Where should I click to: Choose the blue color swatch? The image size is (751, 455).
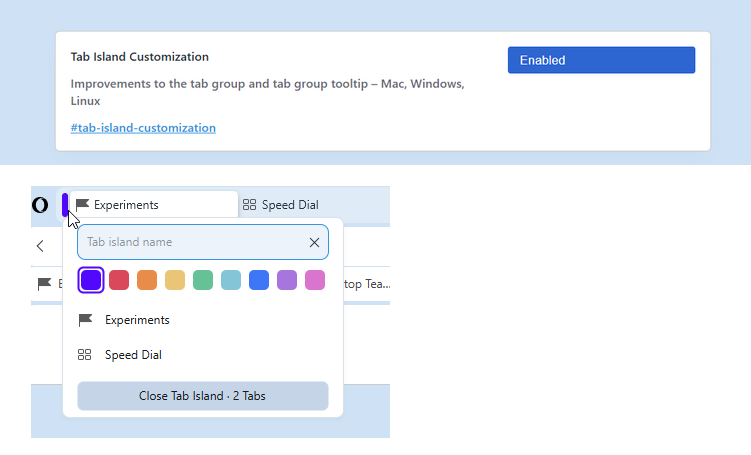259,280
